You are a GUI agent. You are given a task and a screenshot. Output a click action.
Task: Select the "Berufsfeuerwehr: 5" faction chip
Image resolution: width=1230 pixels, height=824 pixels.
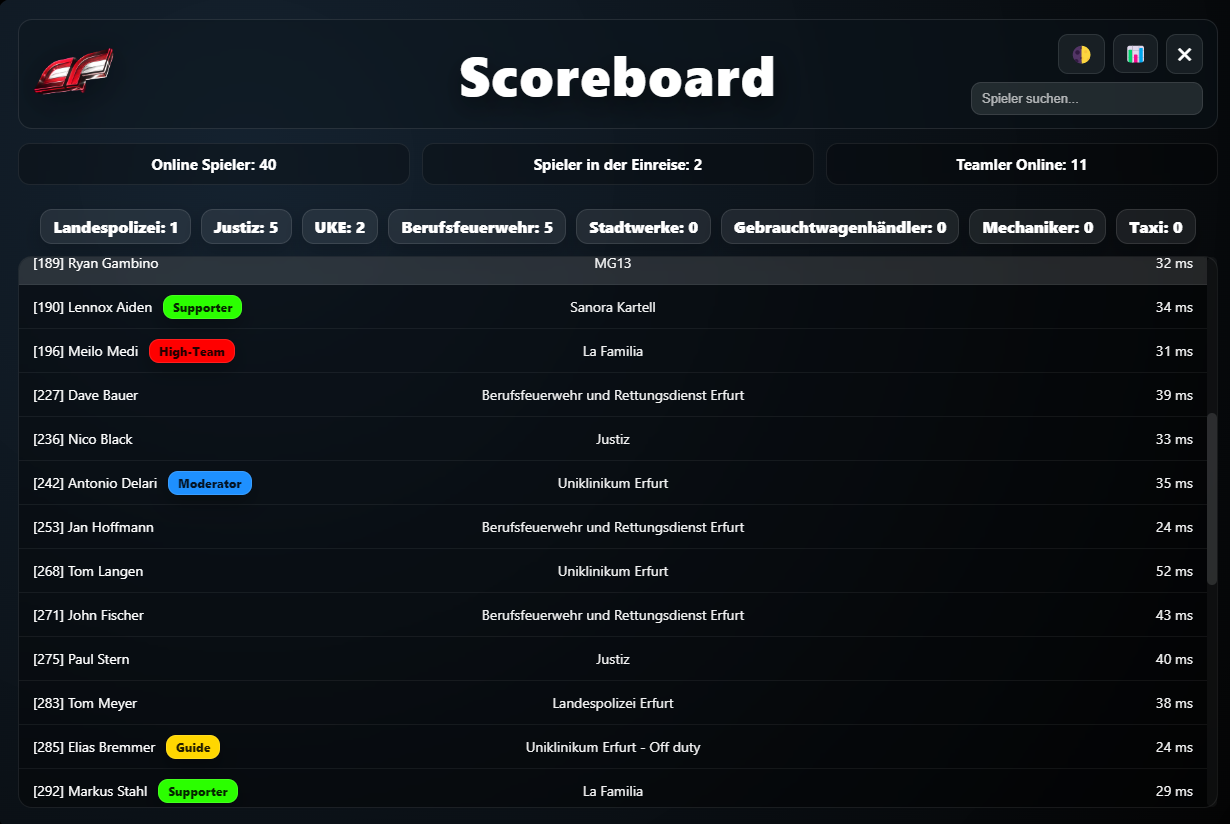coord(477,227)
